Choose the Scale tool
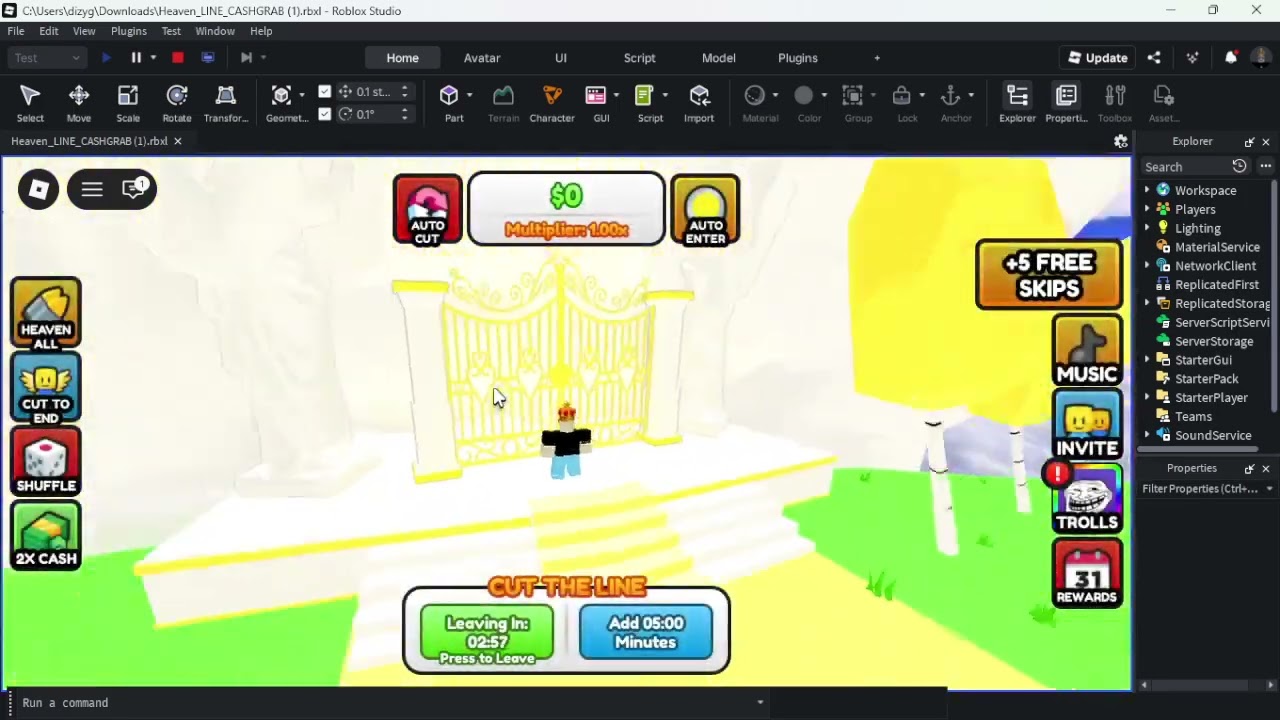 [x=128, y=103]
